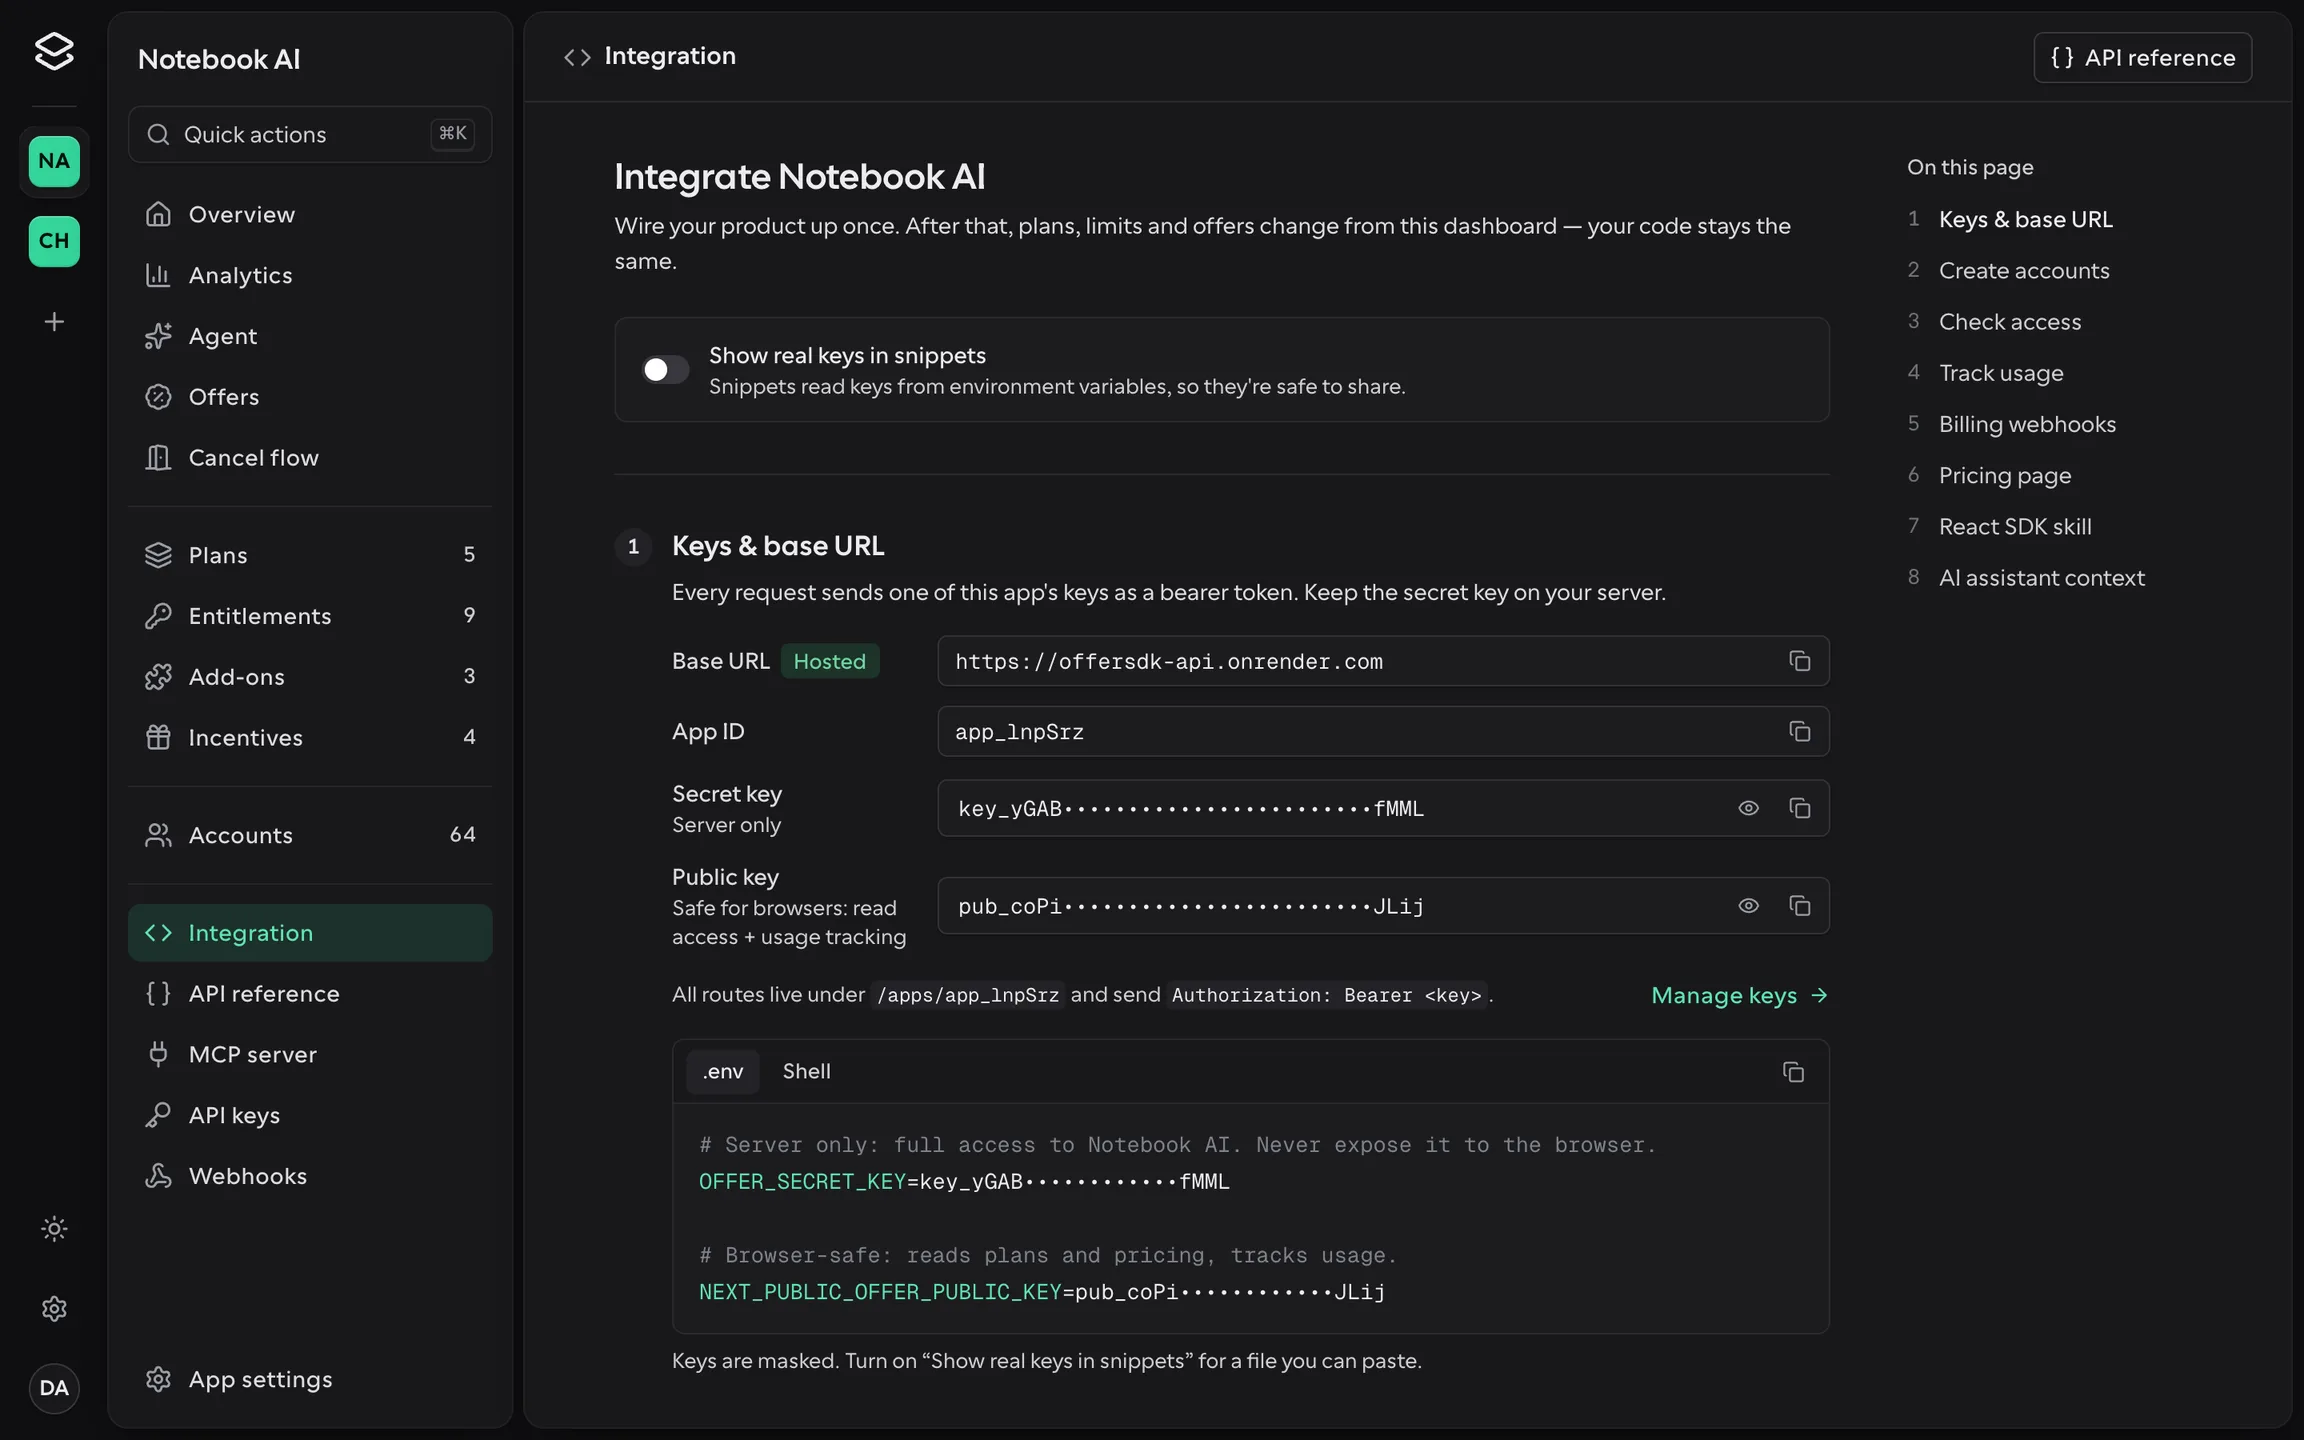Open MCP server page
The height and width of the screenshot is (1440, 2304).
point(310,1054)
